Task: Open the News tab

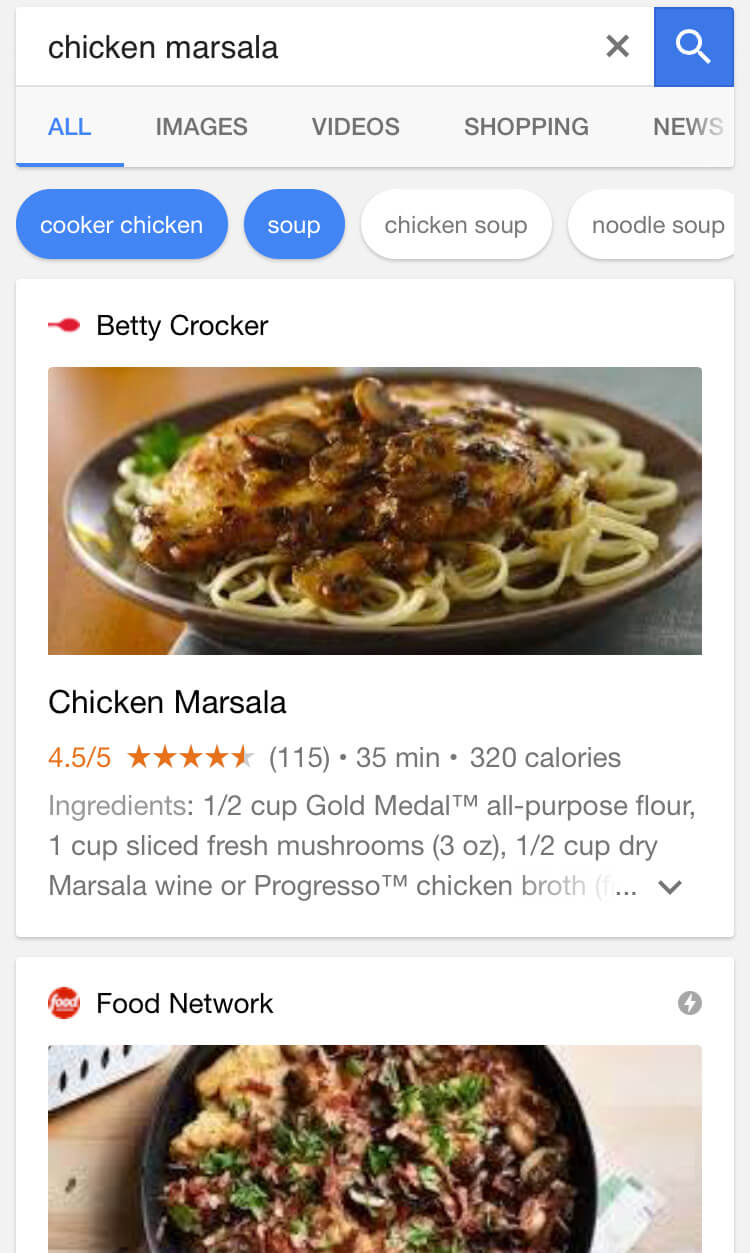Action: tap(687, 127)
